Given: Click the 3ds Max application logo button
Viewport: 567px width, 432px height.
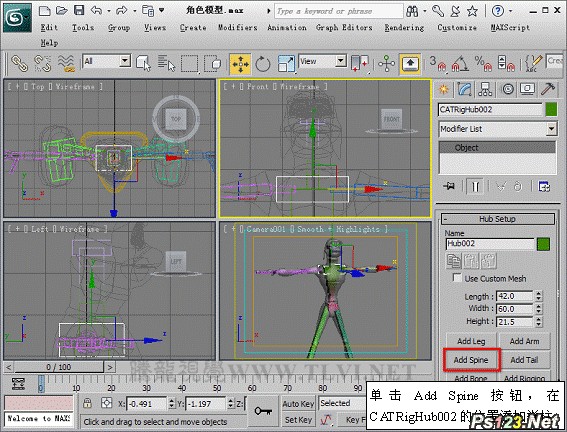Looking at the screenshot, I should [x=17, y=17].
